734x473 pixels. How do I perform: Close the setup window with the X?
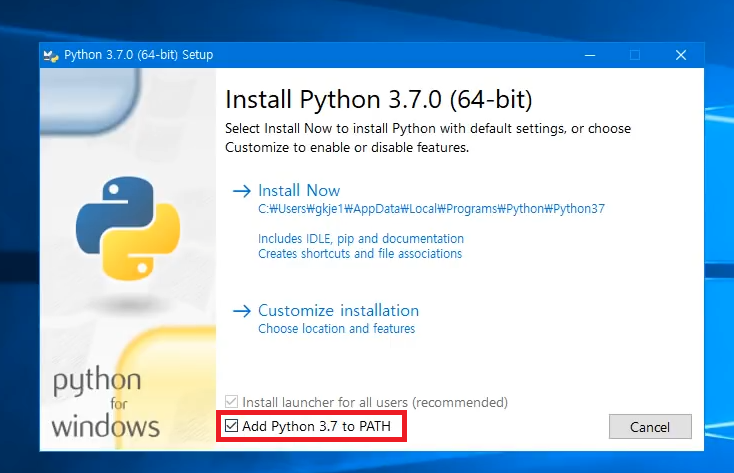pos(680,55)
